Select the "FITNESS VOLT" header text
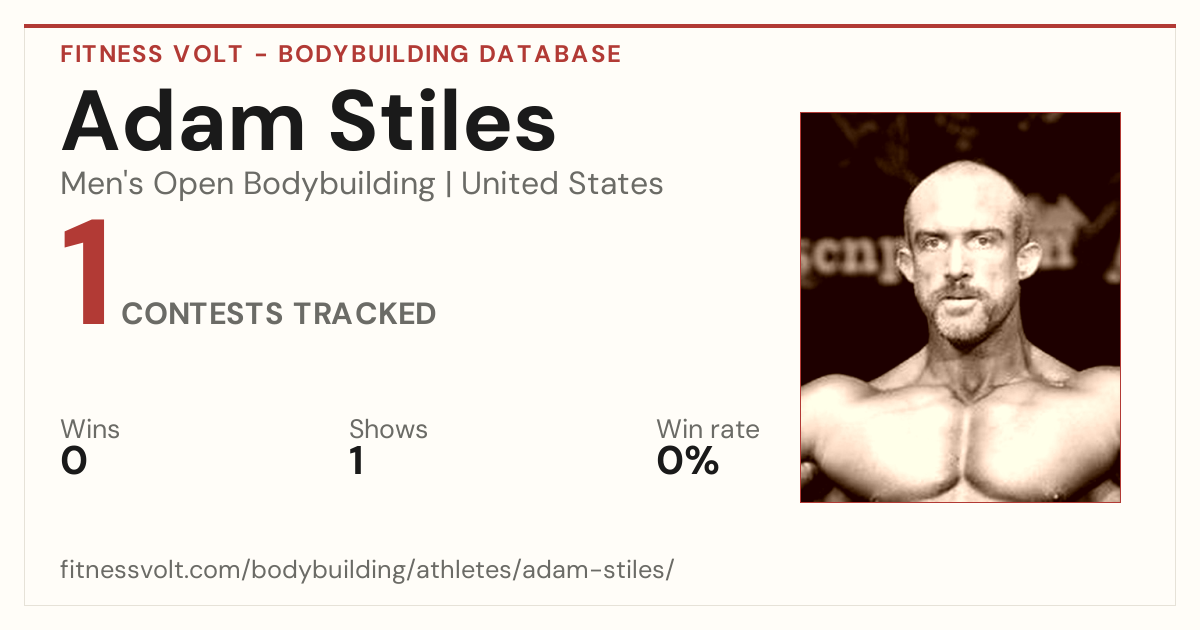1200x630 pixels. click(x=151, y=54)
